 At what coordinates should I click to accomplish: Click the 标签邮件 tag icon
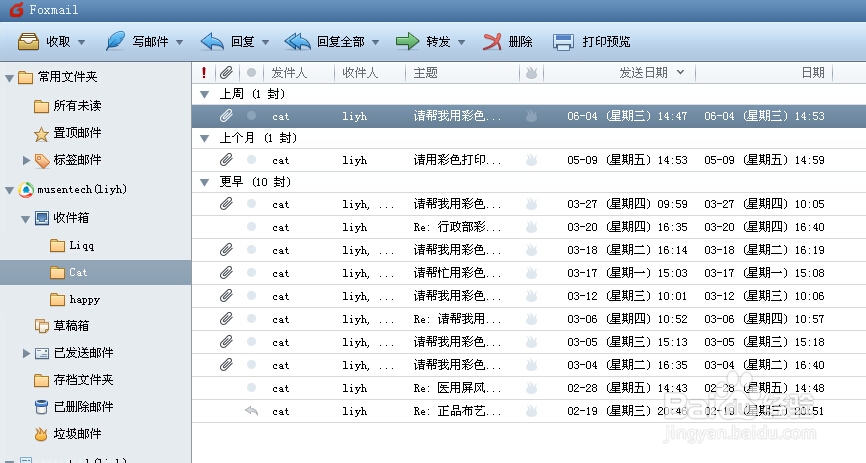click(x=42, y=161)
